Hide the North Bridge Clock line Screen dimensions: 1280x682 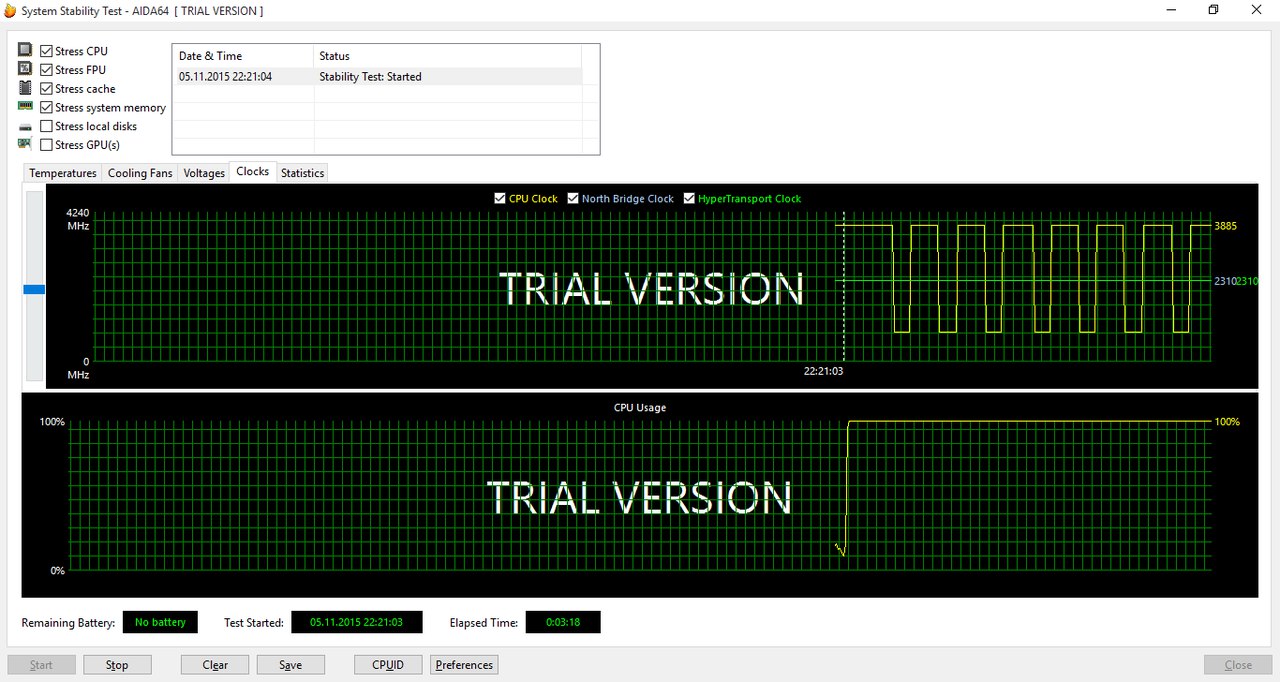coord(573,198)
